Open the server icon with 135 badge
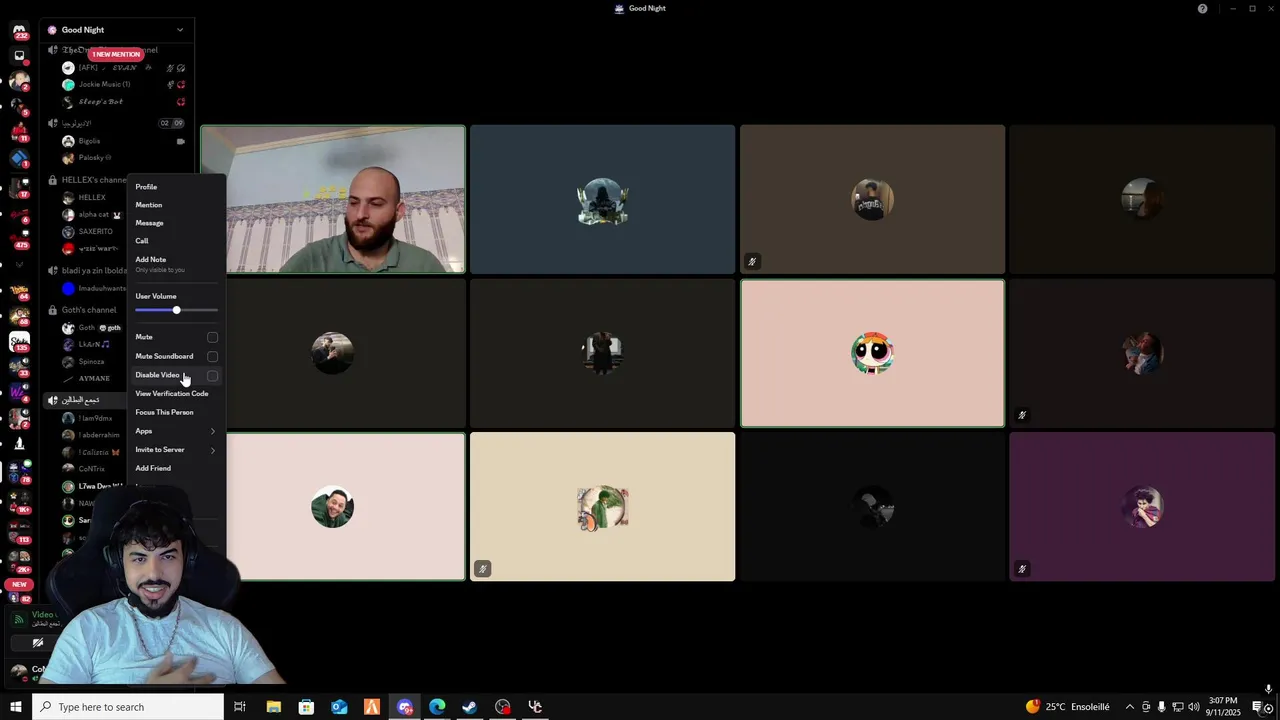Screen dimensions: 1280x720 [x=19, y=342]
